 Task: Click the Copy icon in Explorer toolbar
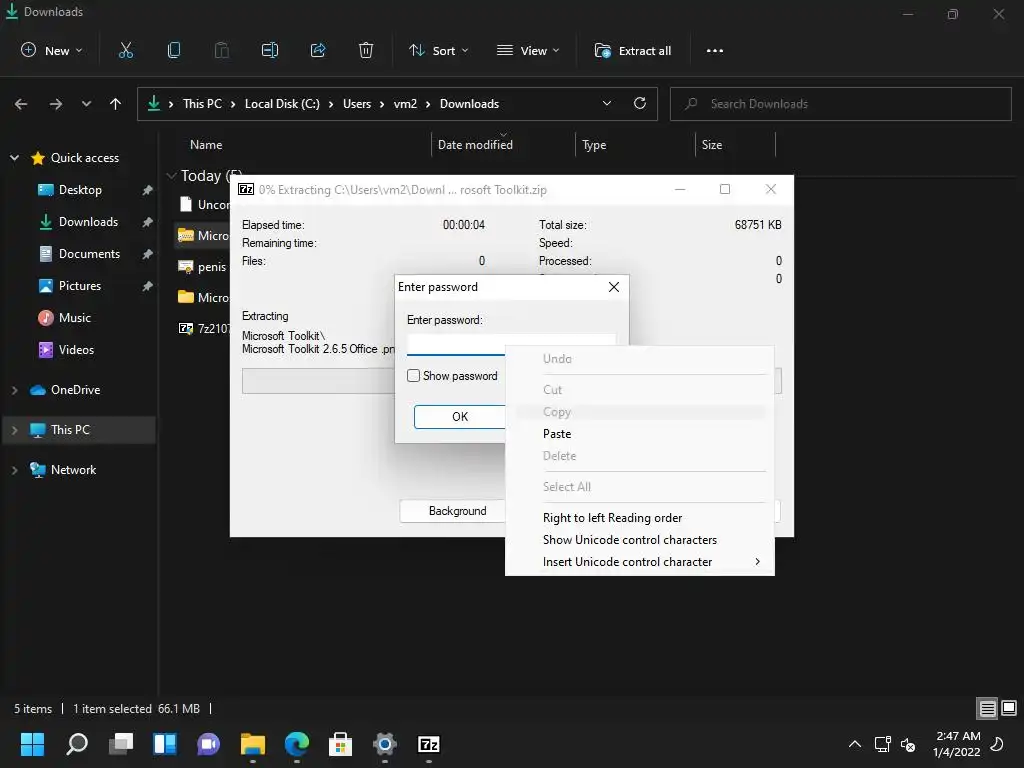point(174,50)
